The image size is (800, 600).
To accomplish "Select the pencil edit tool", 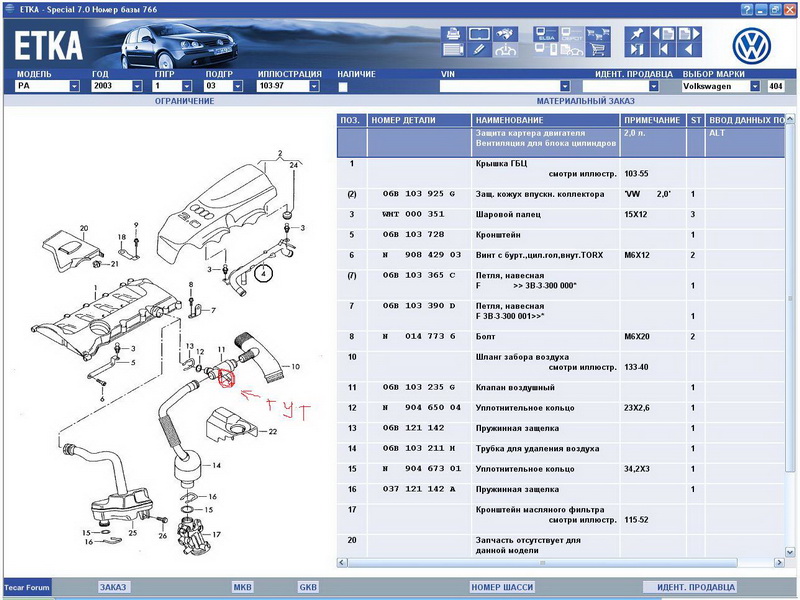I will click(x=479, y=49).
